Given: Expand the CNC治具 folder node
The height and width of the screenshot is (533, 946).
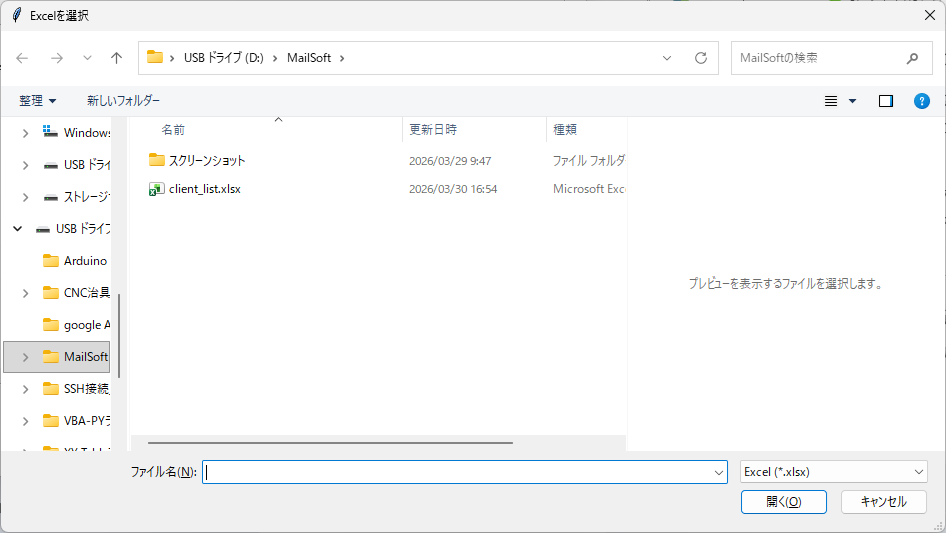Looking at the screenshot, I should (x=26, y=293).
